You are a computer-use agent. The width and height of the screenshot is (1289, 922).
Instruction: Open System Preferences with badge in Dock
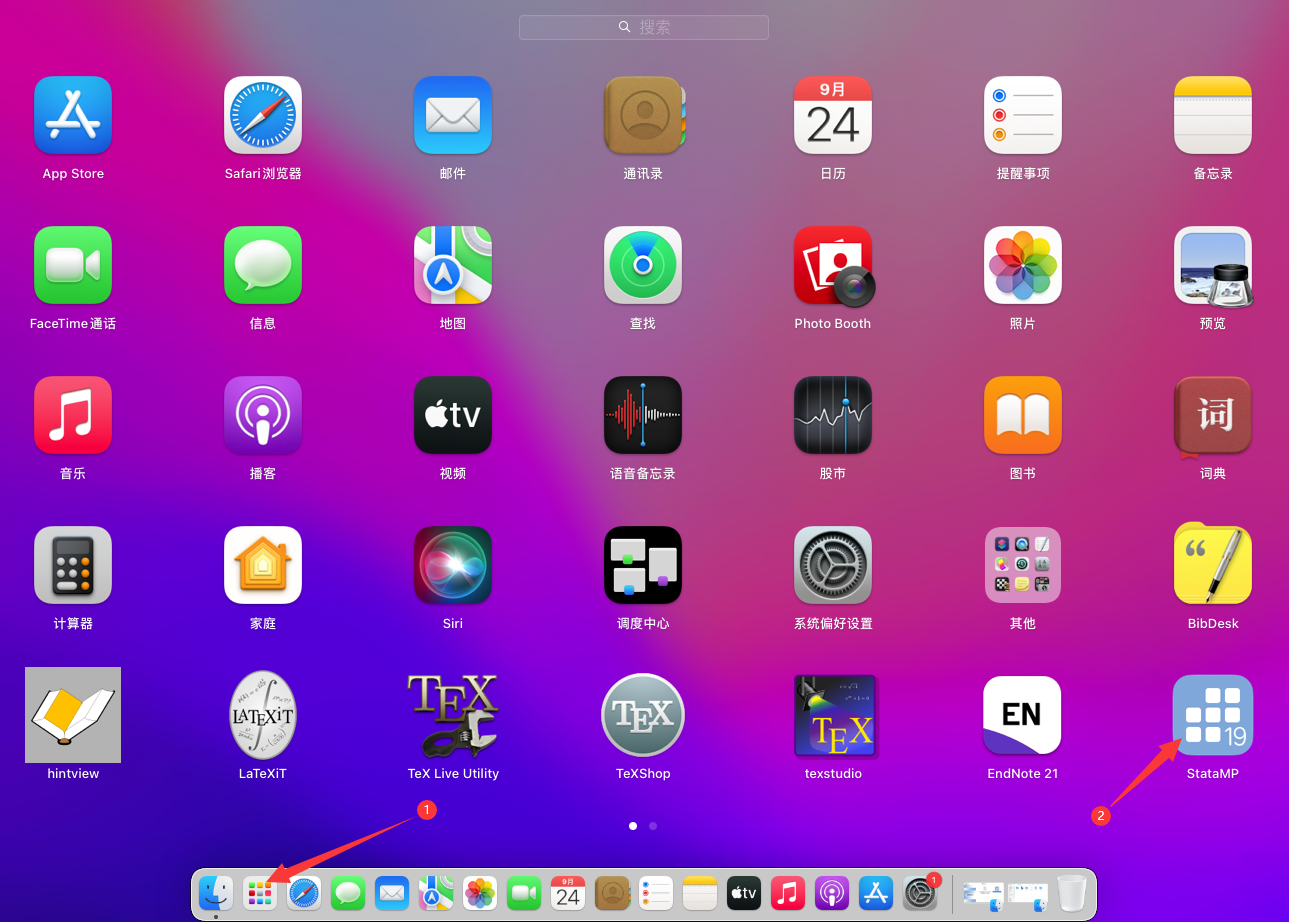click(920, 892)
